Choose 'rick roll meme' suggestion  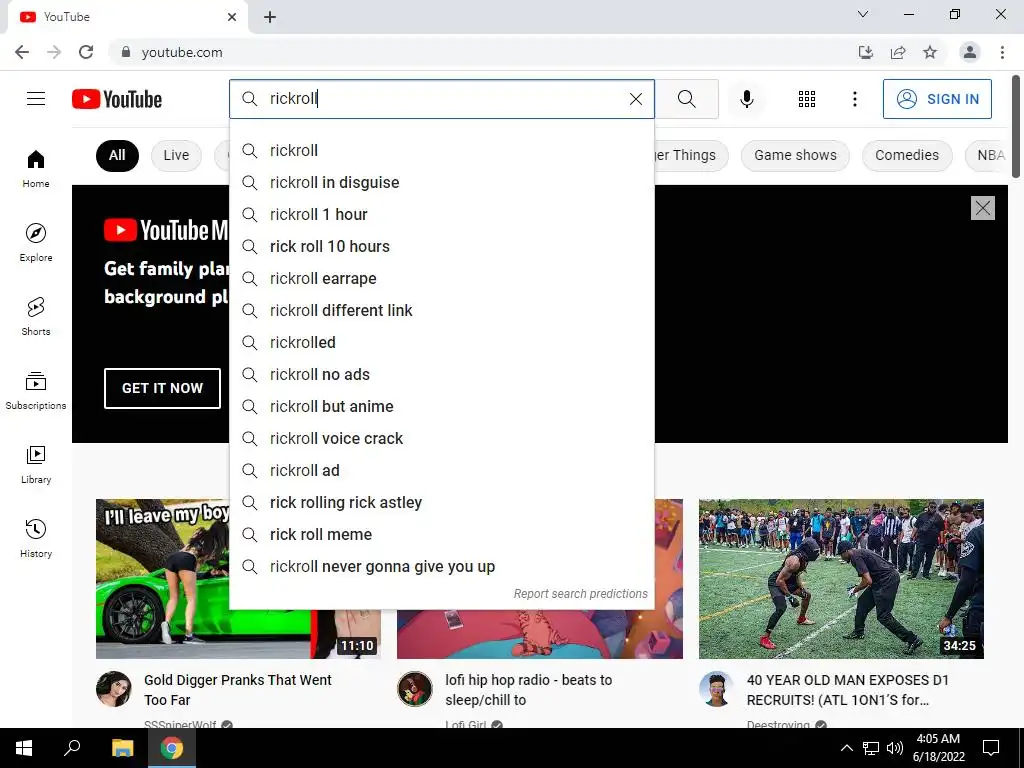(441, 534)
